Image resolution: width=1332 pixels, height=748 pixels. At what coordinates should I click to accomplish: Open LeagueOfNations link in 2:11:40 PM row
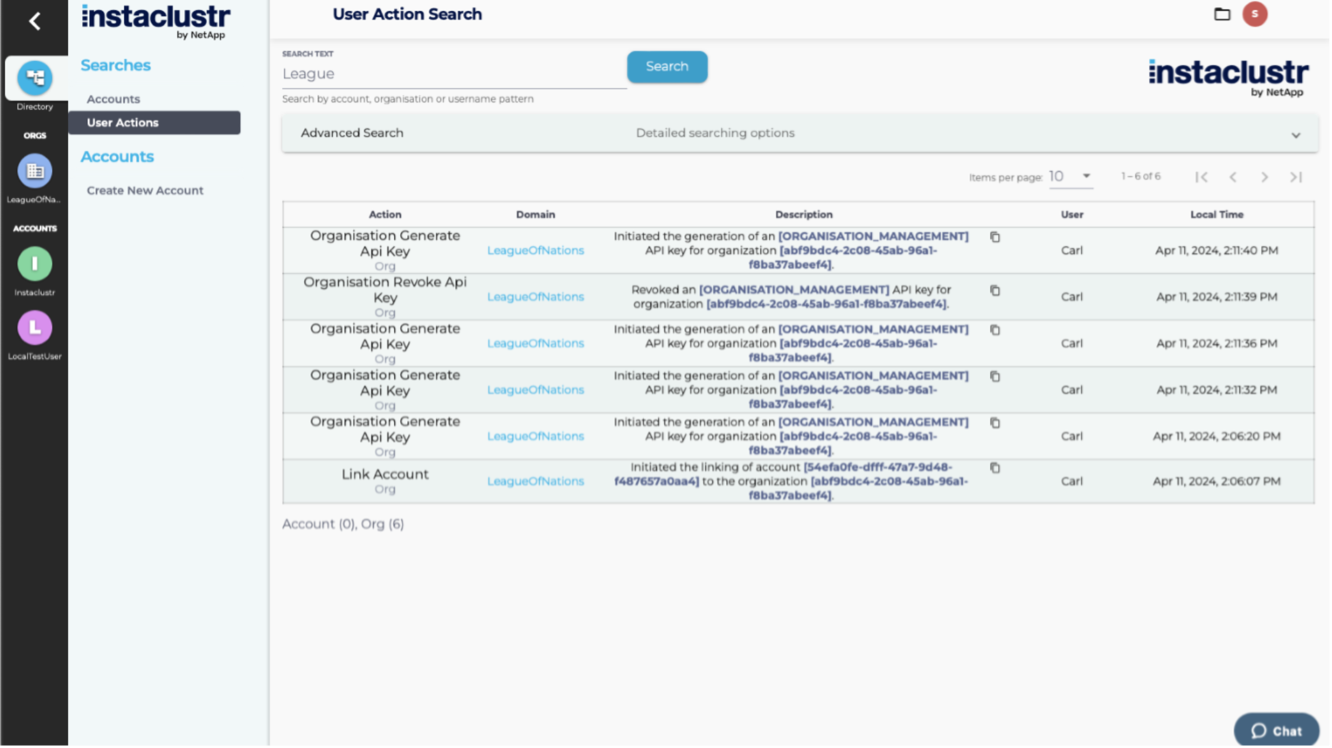pos(537,251)
